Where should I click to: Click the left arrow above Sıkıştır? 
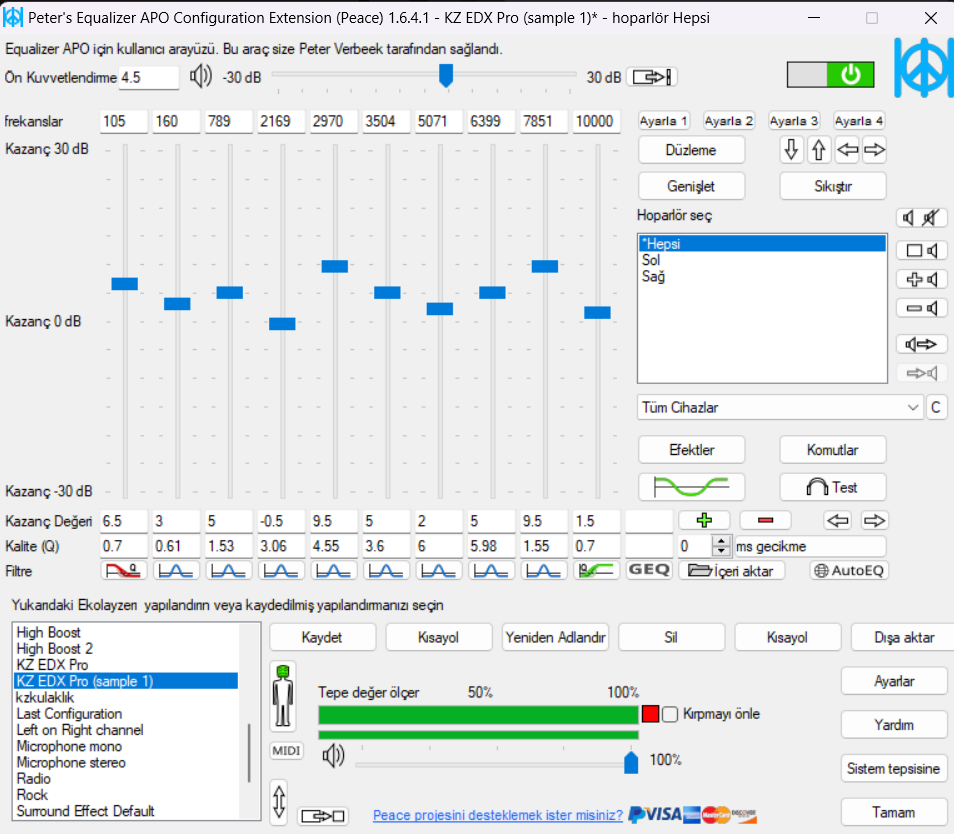847,150
